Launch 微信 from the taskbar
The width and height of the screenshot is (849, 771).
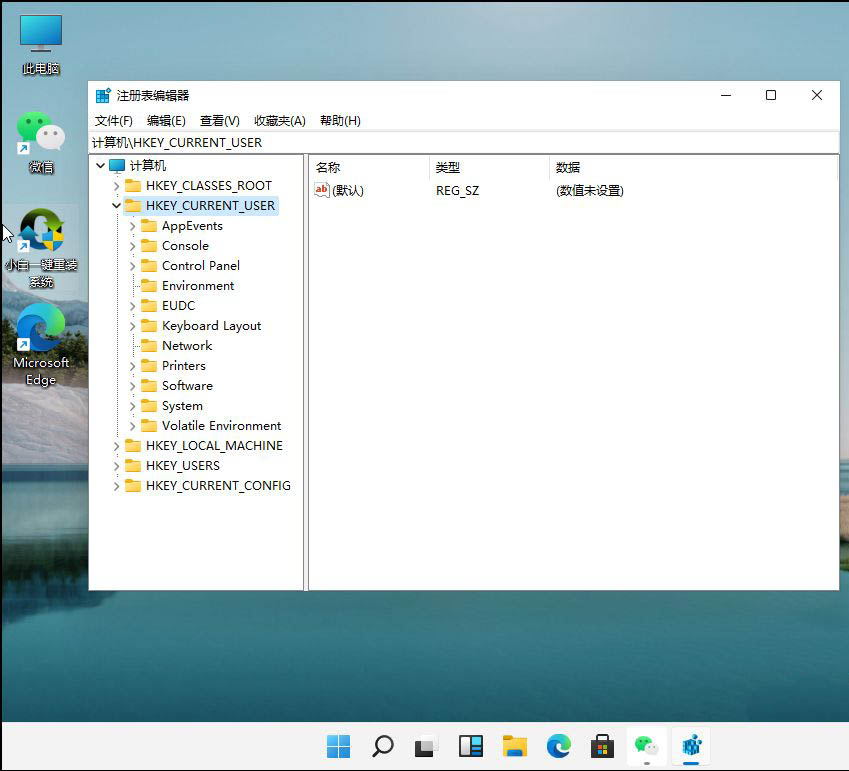pyautogui.click(x=647, y=746)
